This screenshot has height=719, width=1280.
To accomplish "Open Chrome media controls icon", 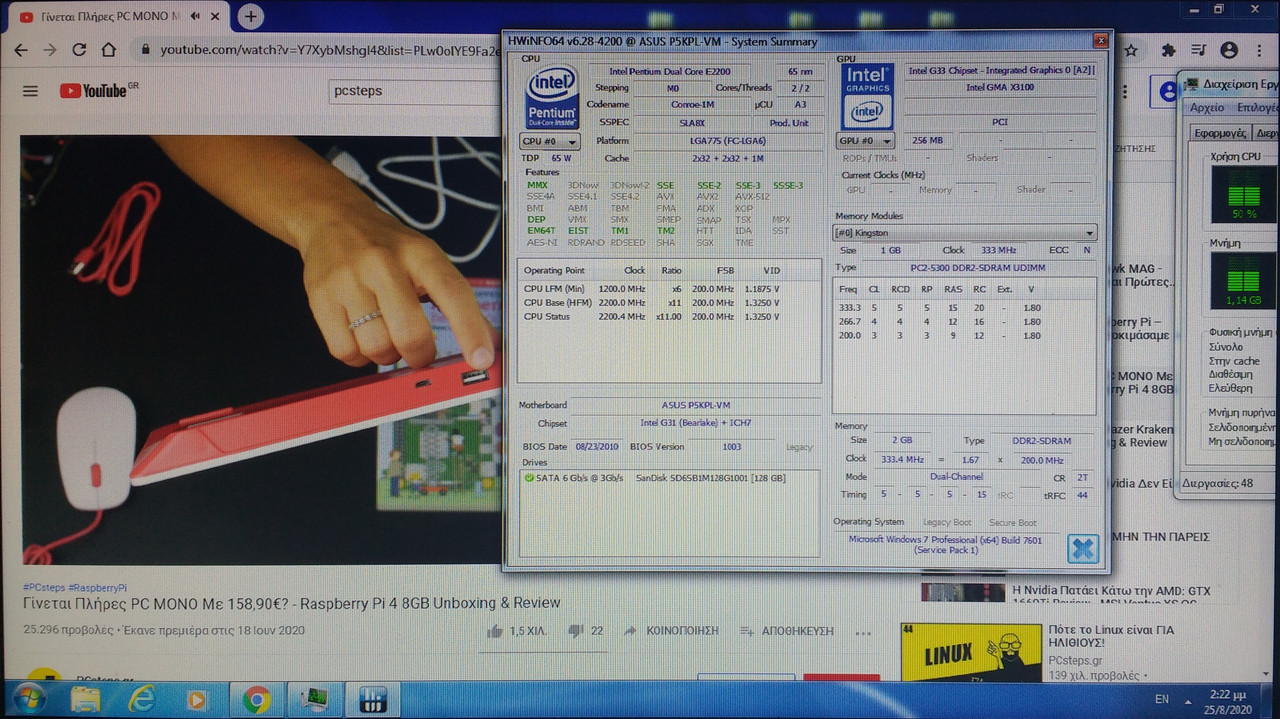I will tap(1199, 50).
